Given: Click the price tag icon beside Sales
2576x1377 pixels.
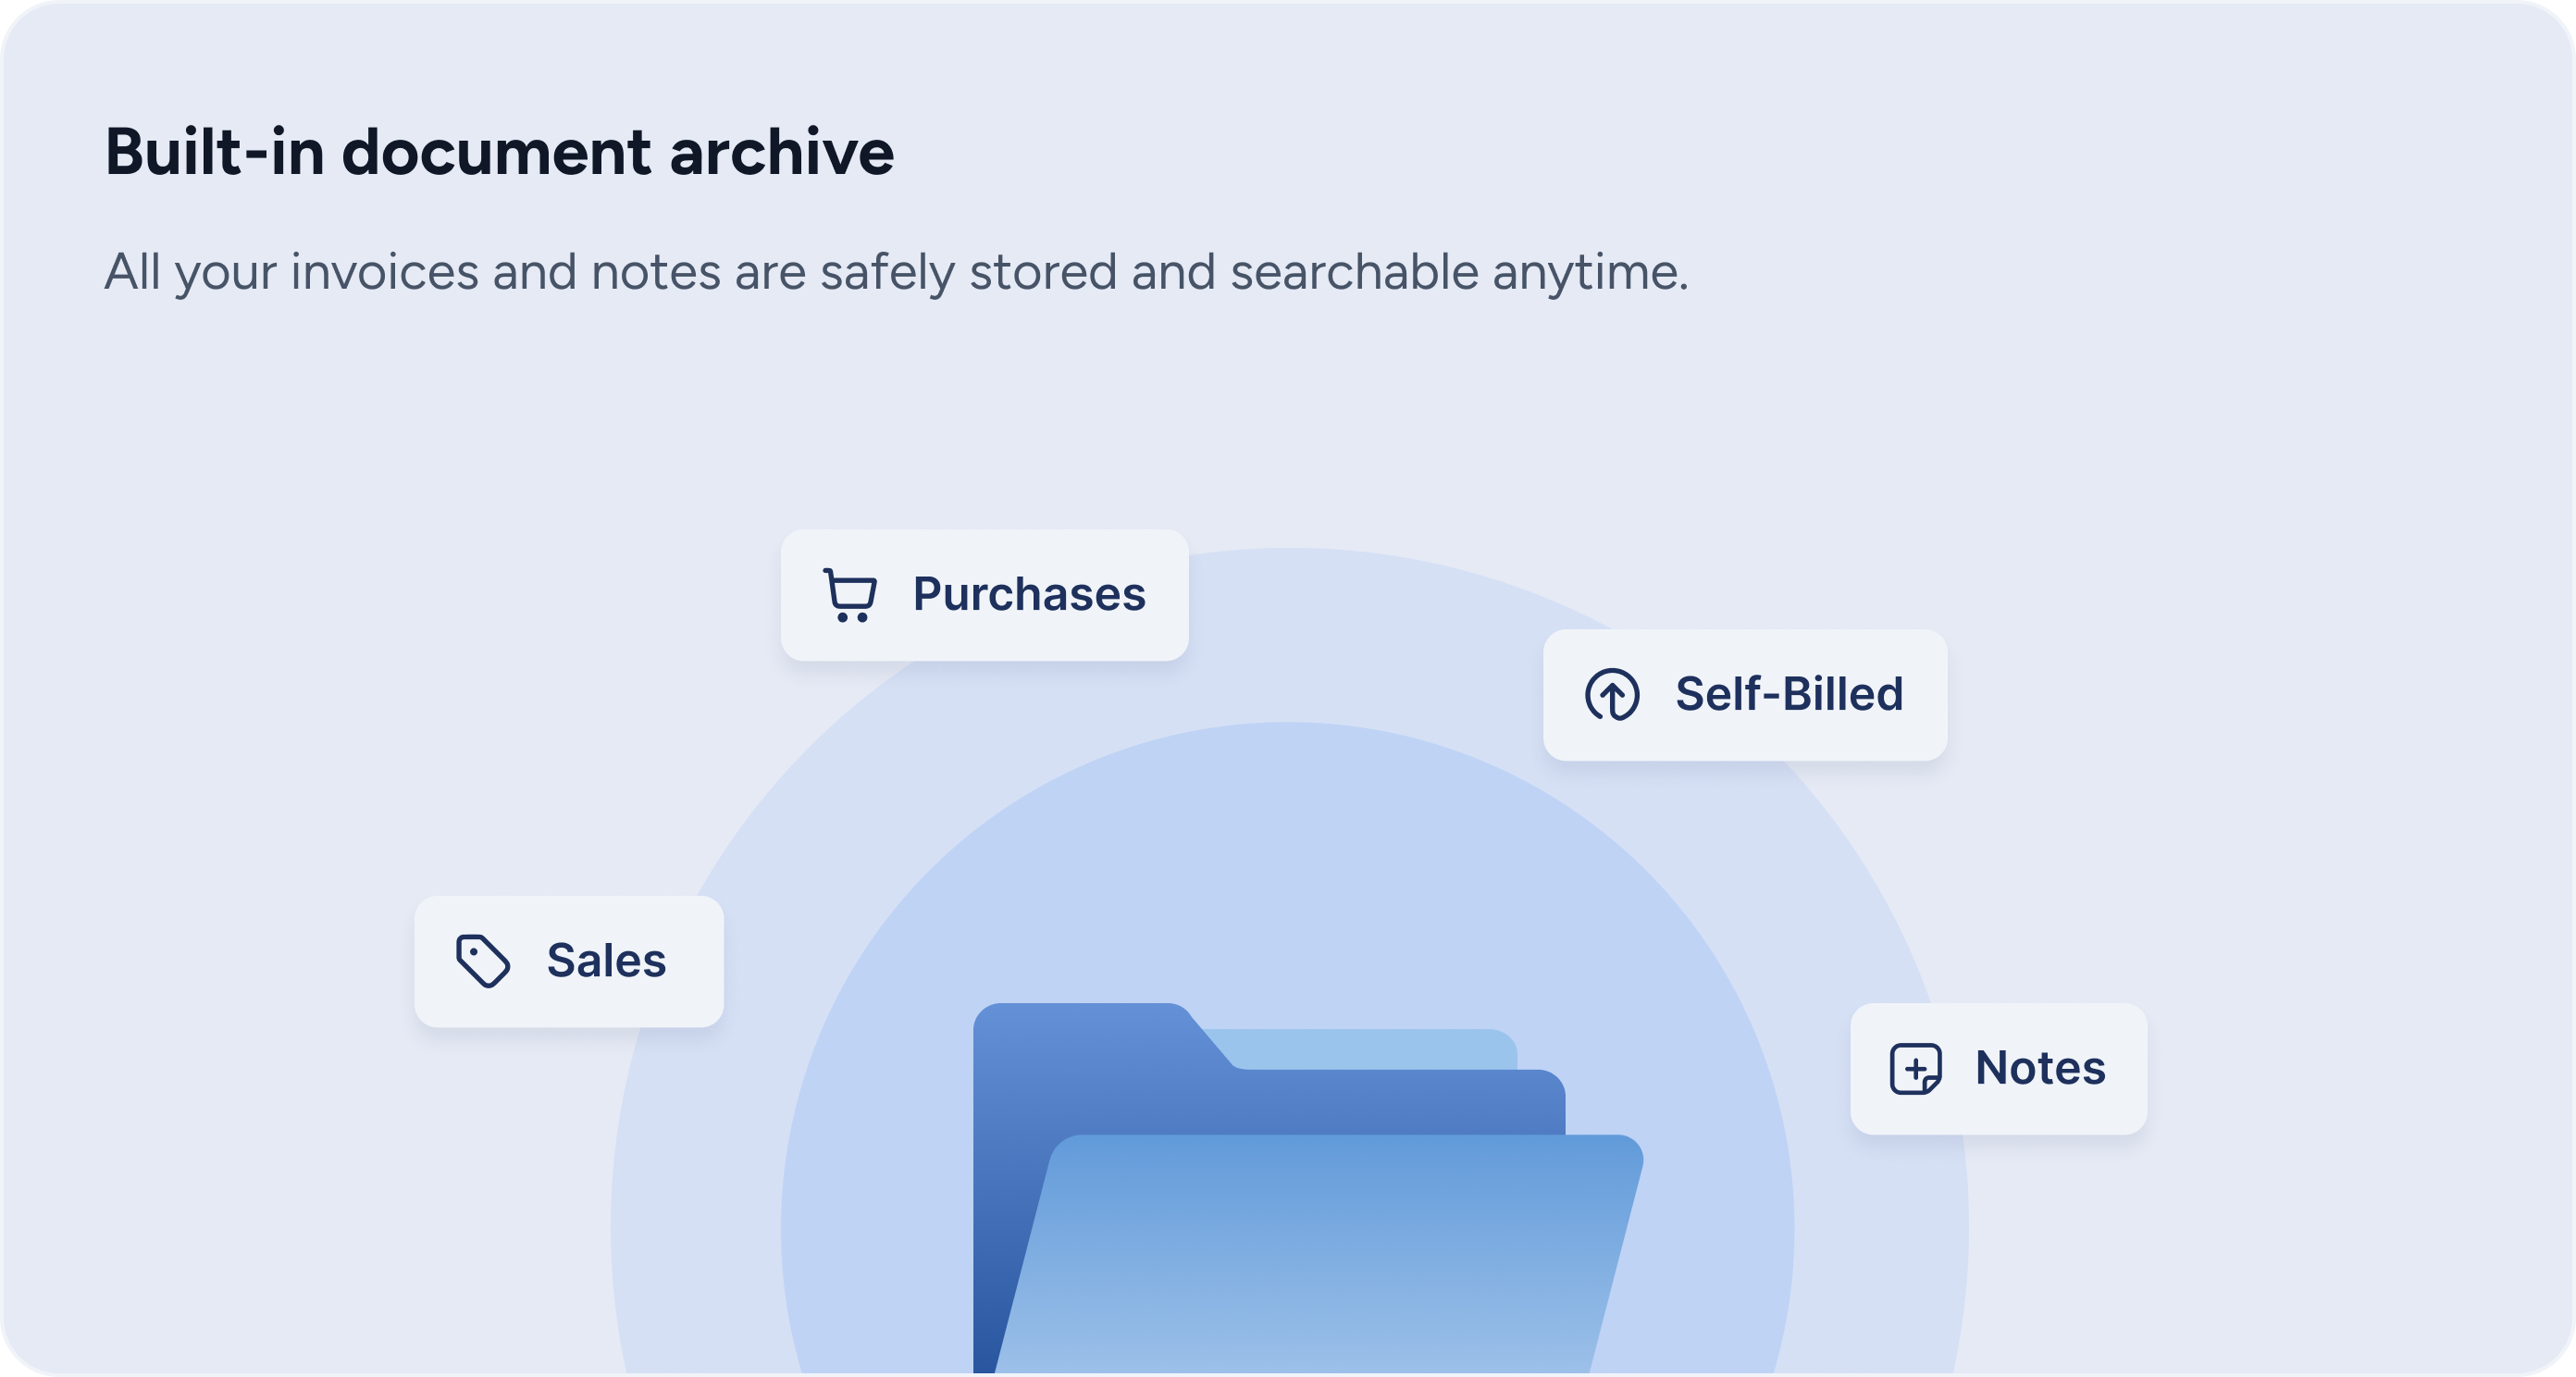Looking at the screenshot, I should 483,961.
